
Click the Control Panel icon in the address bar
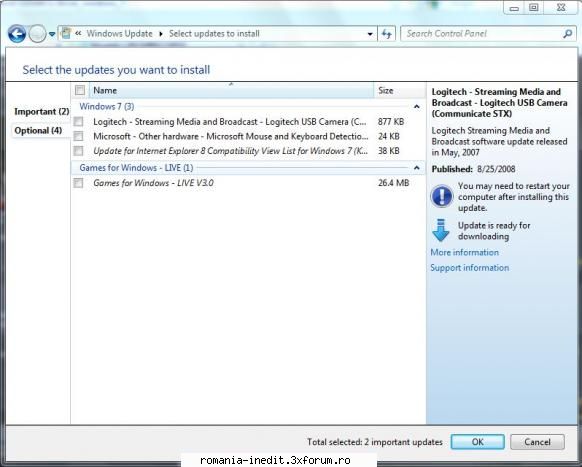(x=66, y=33)
